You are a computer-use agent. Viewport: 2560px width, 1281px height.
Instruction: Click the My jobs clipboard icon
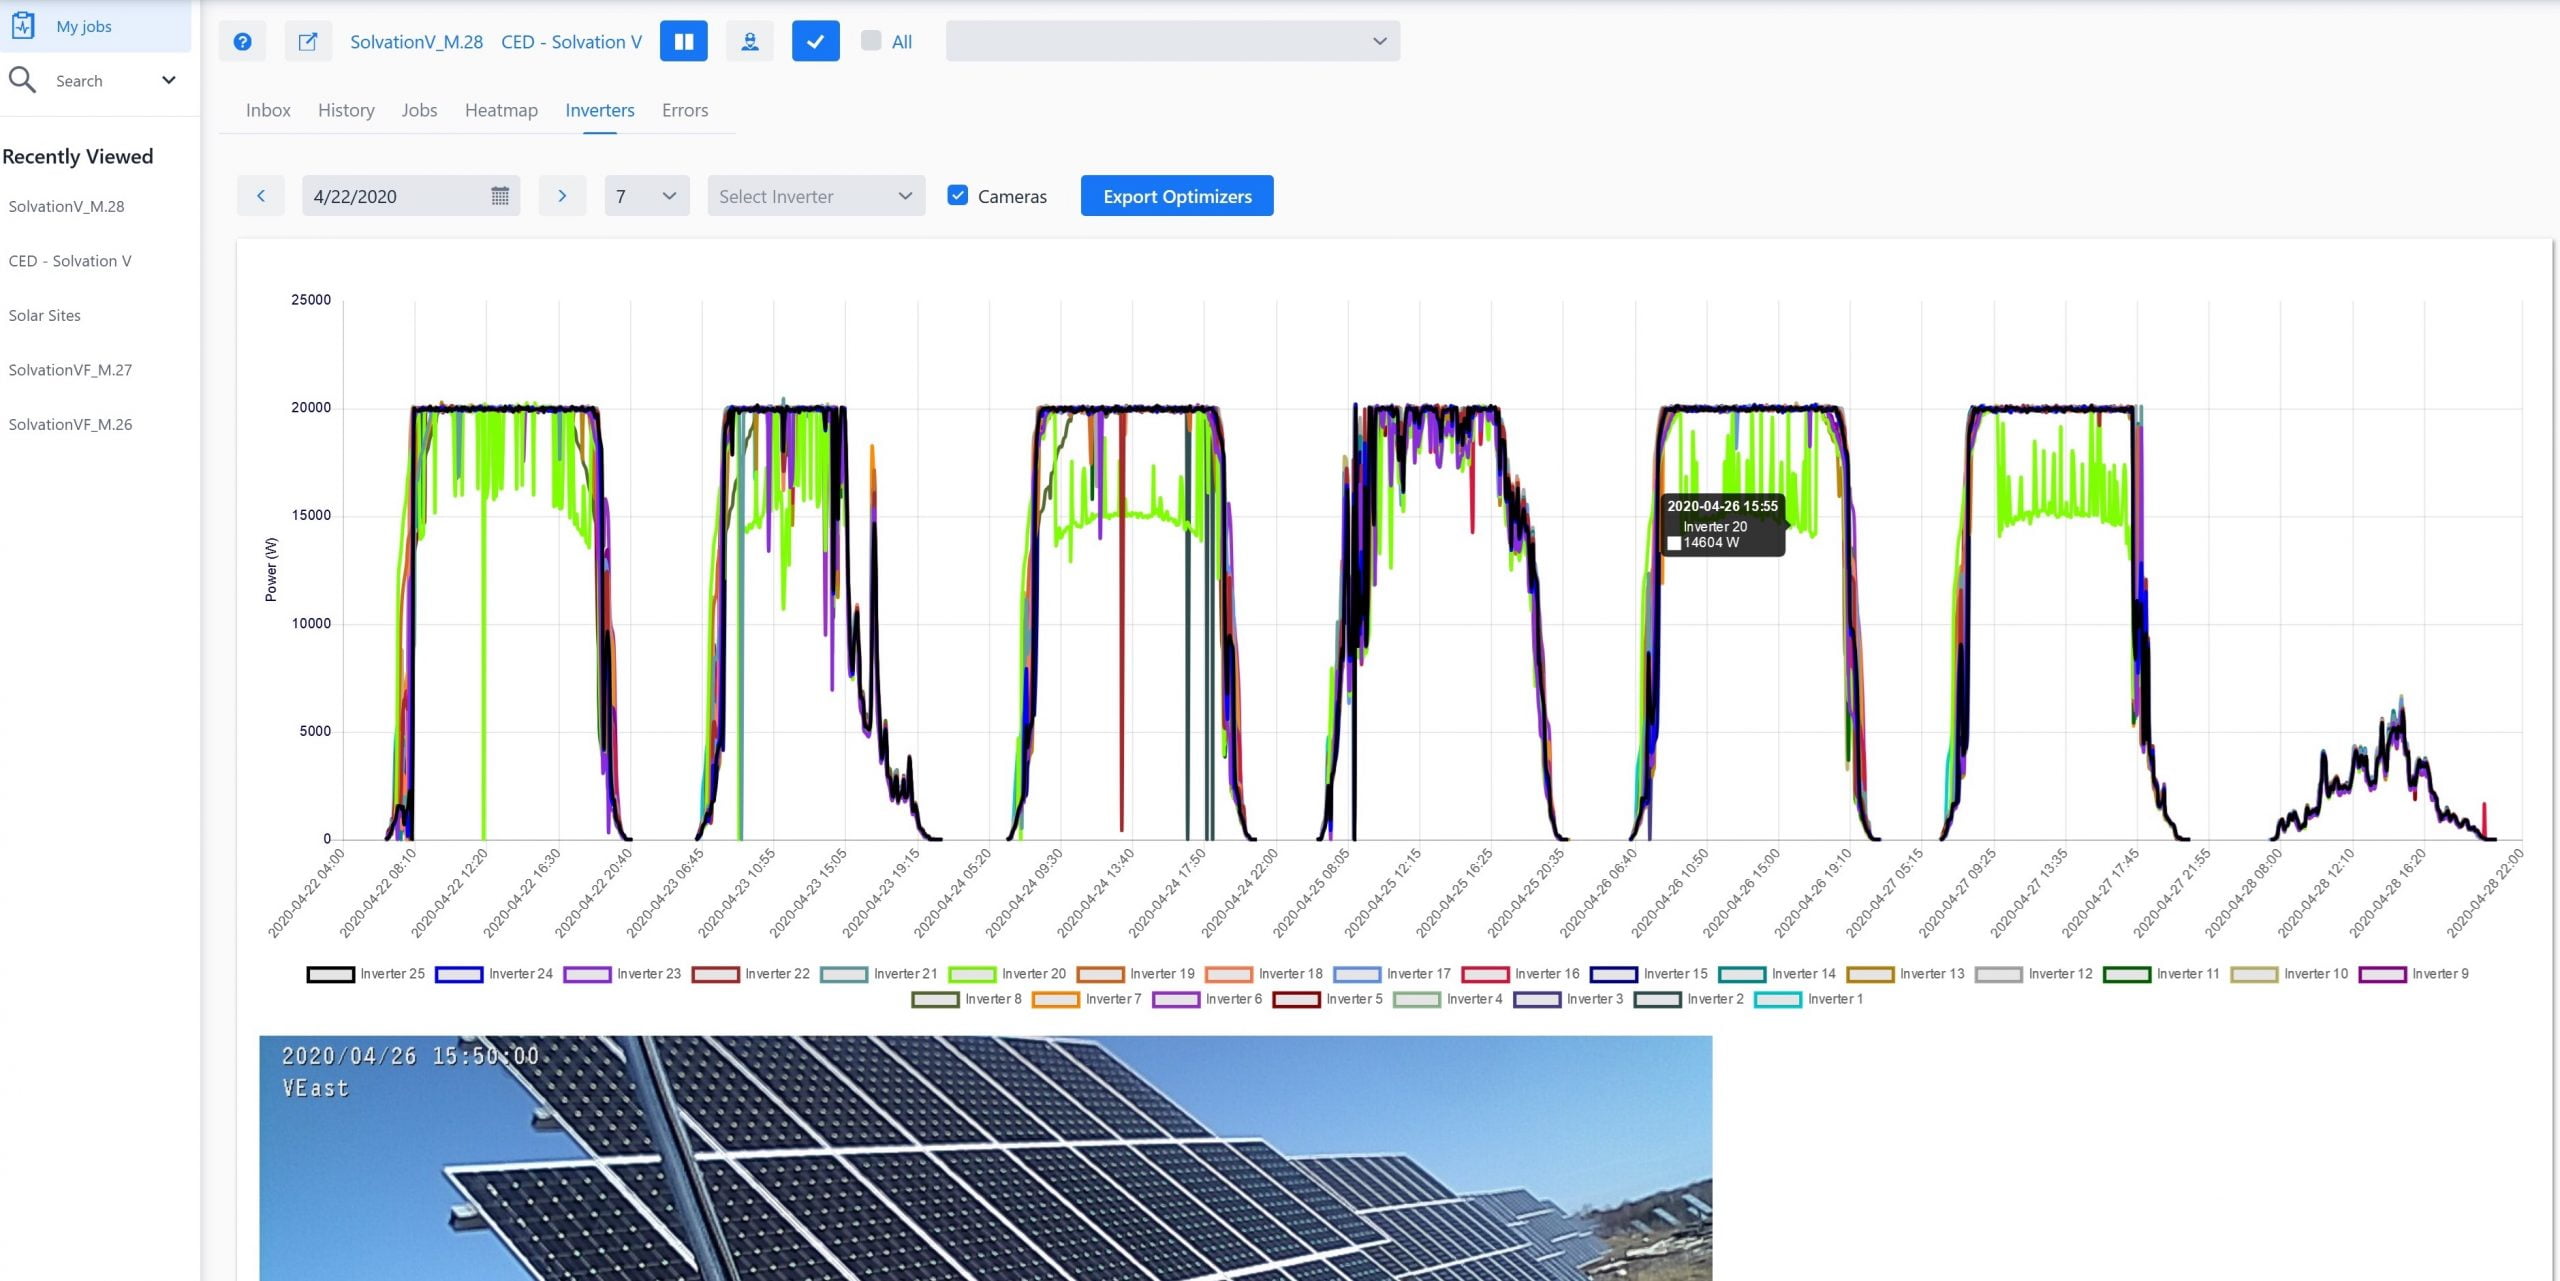[x=24, y=25]
